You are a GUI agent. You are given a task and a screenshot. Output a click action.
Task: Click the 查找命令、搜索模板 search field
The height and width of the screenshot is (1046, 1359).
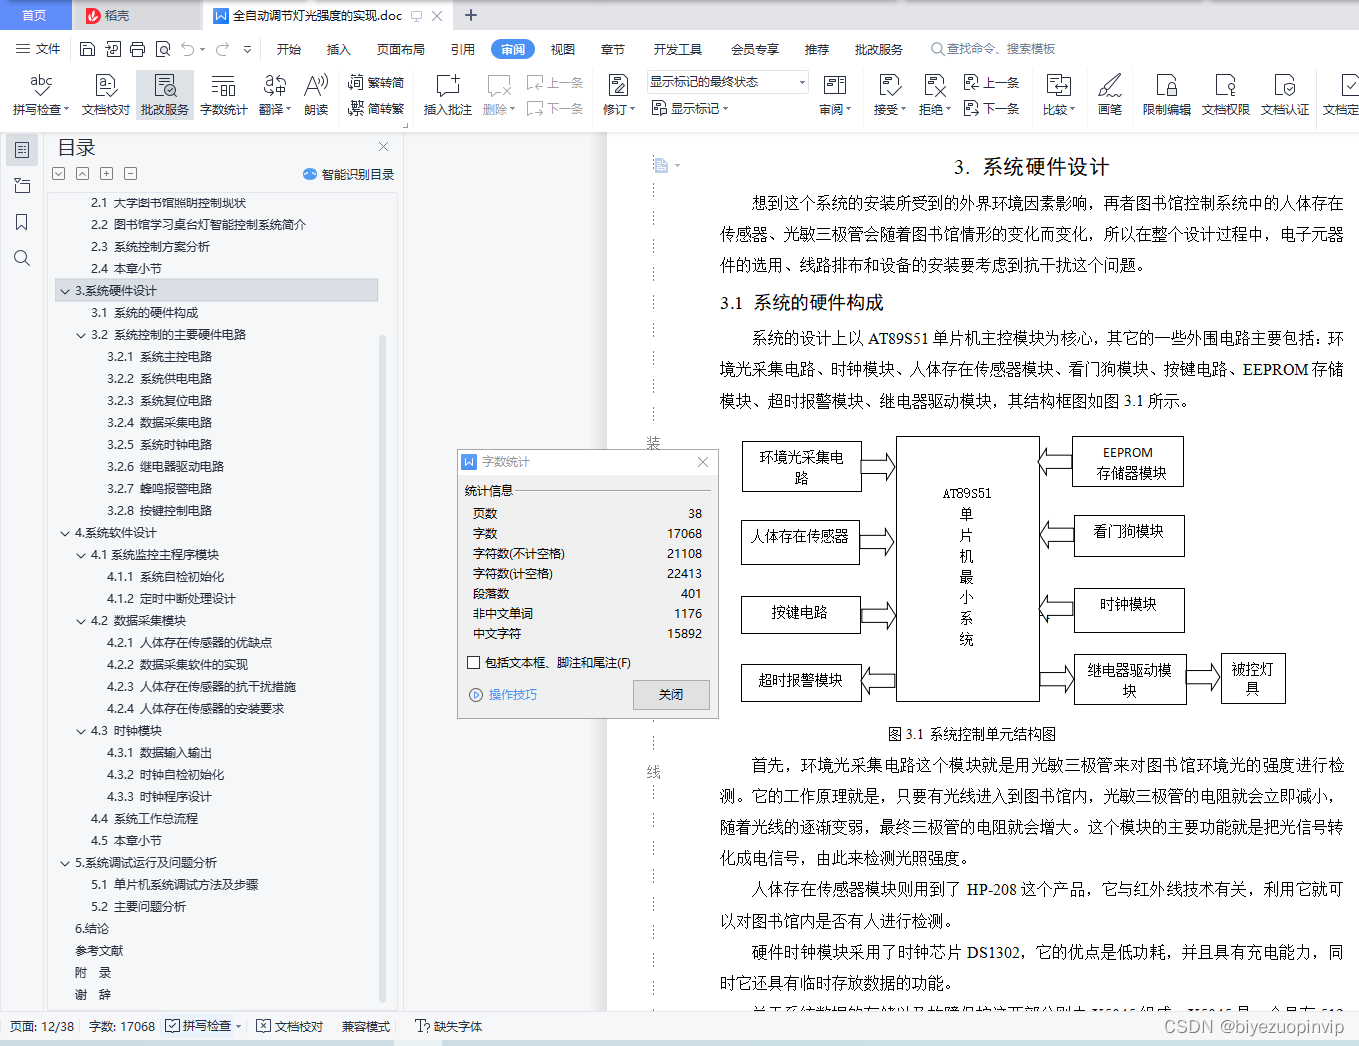(993, 49)
